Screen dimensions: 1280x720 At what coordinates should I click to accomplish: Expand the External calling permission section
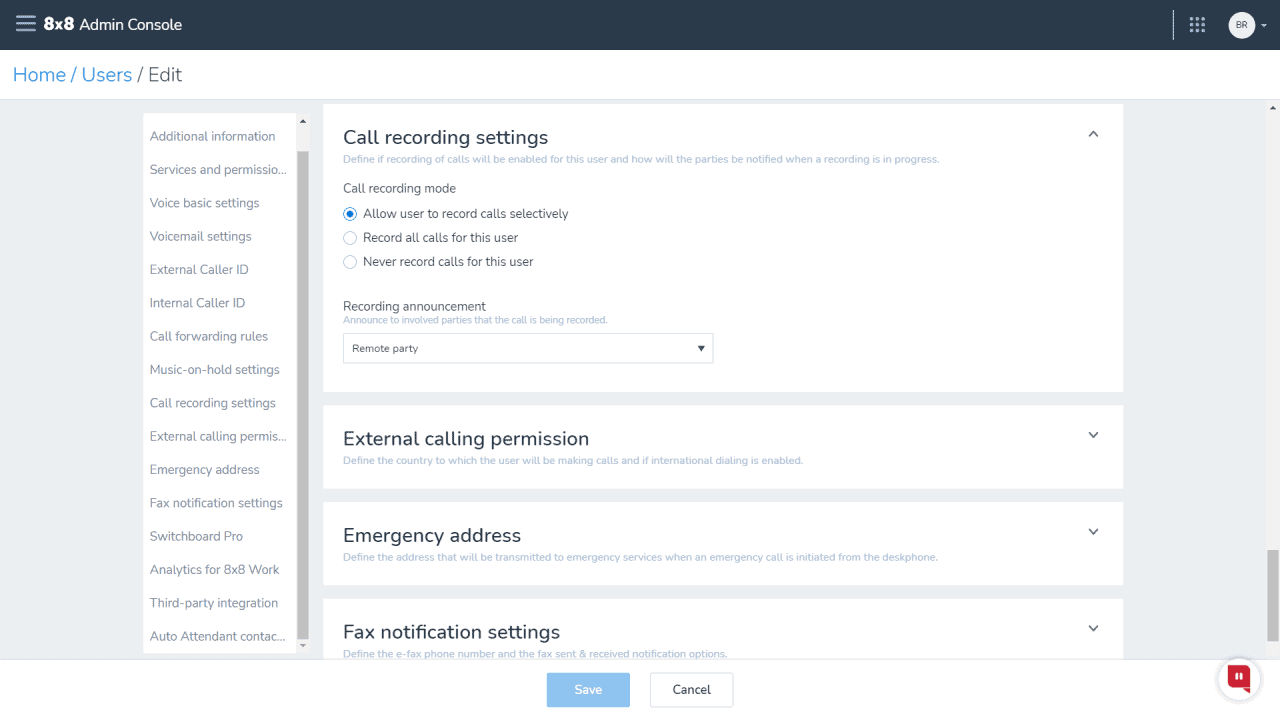(1093, 435)
